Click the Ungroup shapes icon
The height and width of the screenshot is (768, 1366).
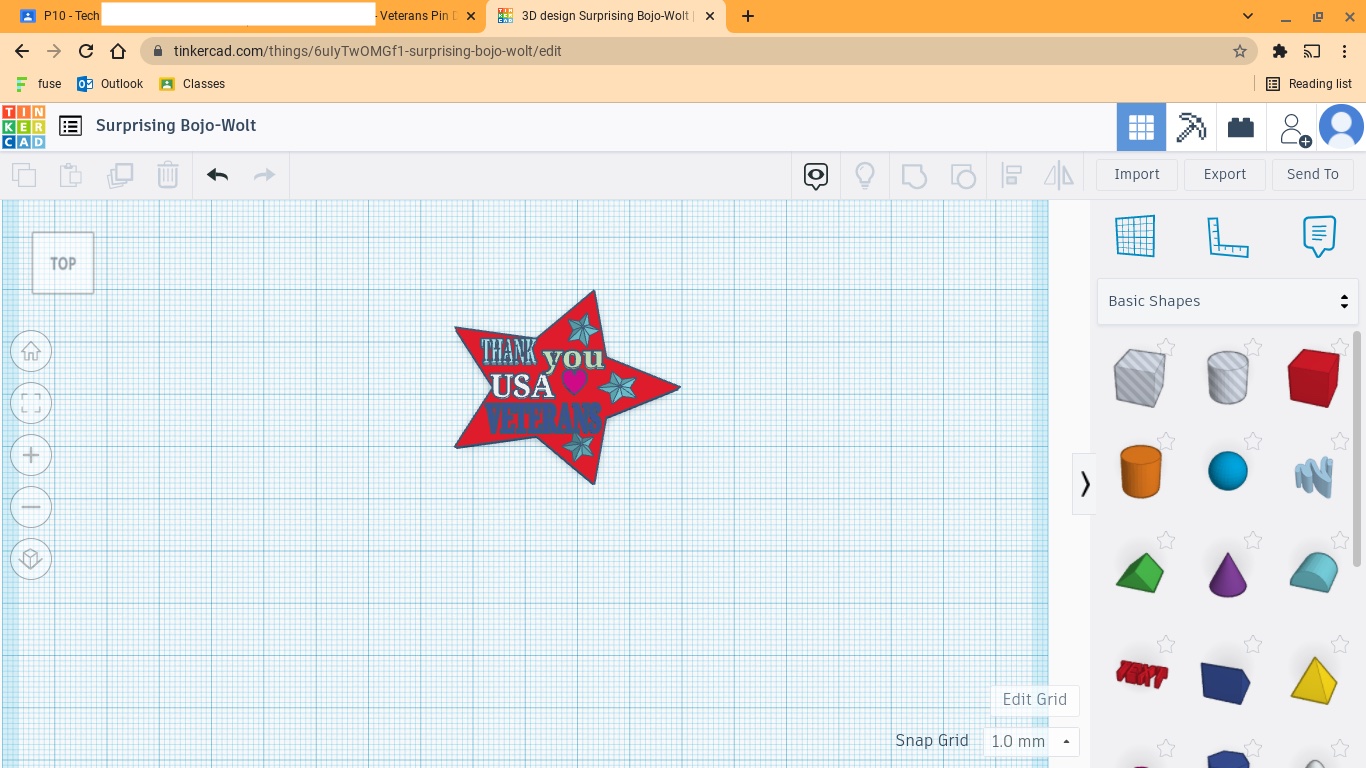tap(962, 176)
